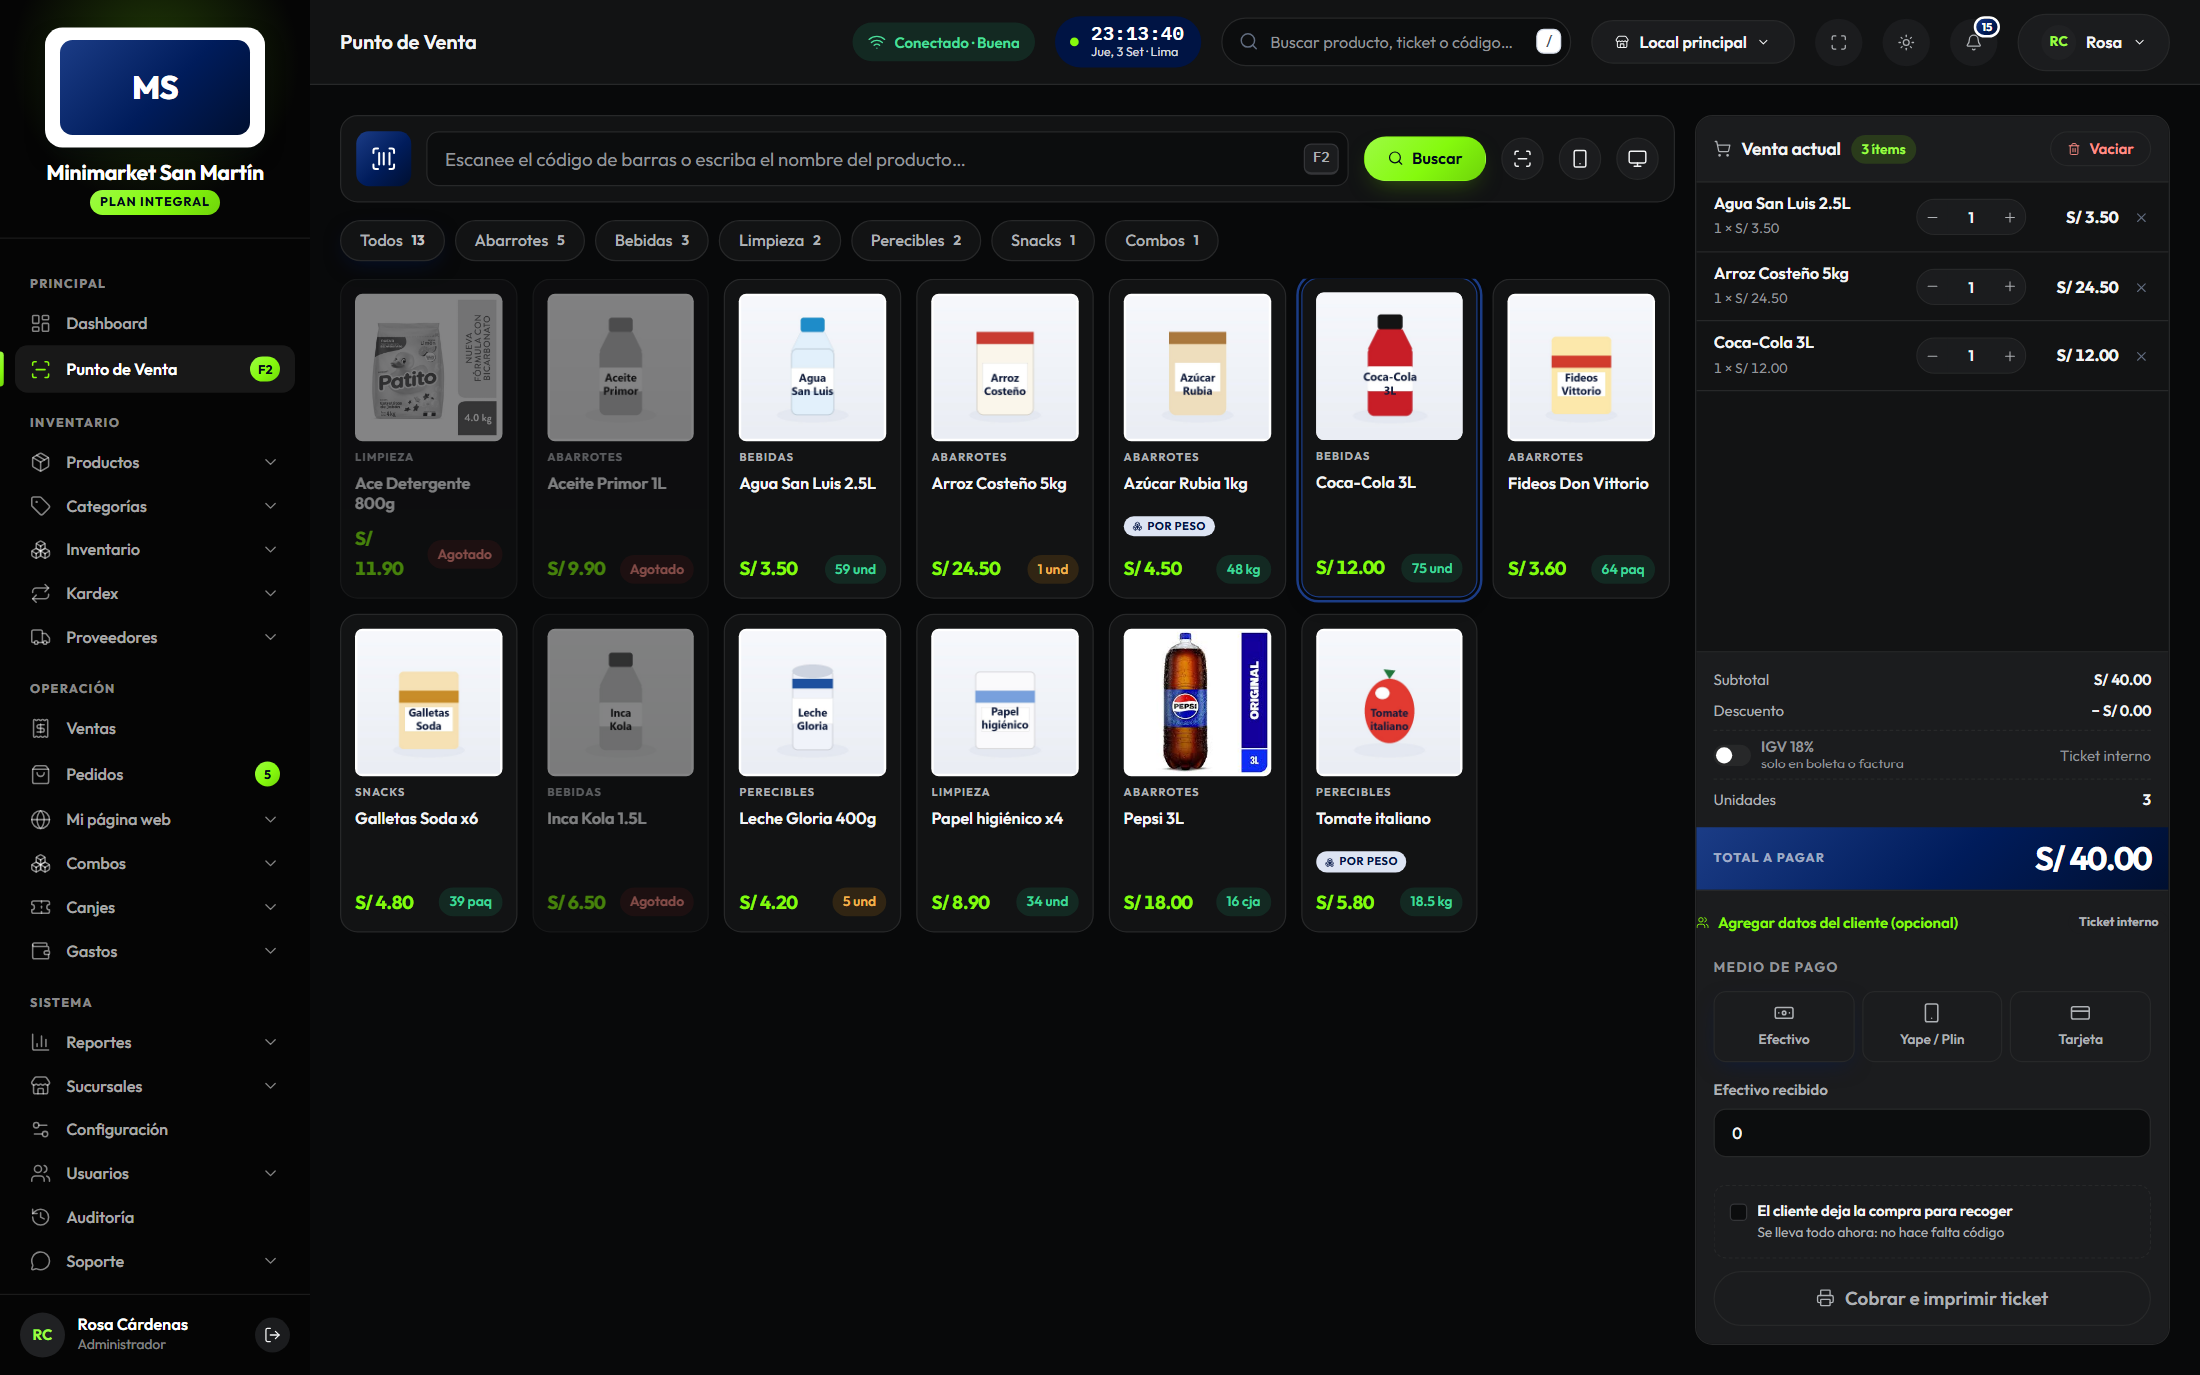This screenshot has height=1375, width=2200.
Task: Open notifications bell with 15 badge
Action: pyautogui.click(x=1973, y=43)
